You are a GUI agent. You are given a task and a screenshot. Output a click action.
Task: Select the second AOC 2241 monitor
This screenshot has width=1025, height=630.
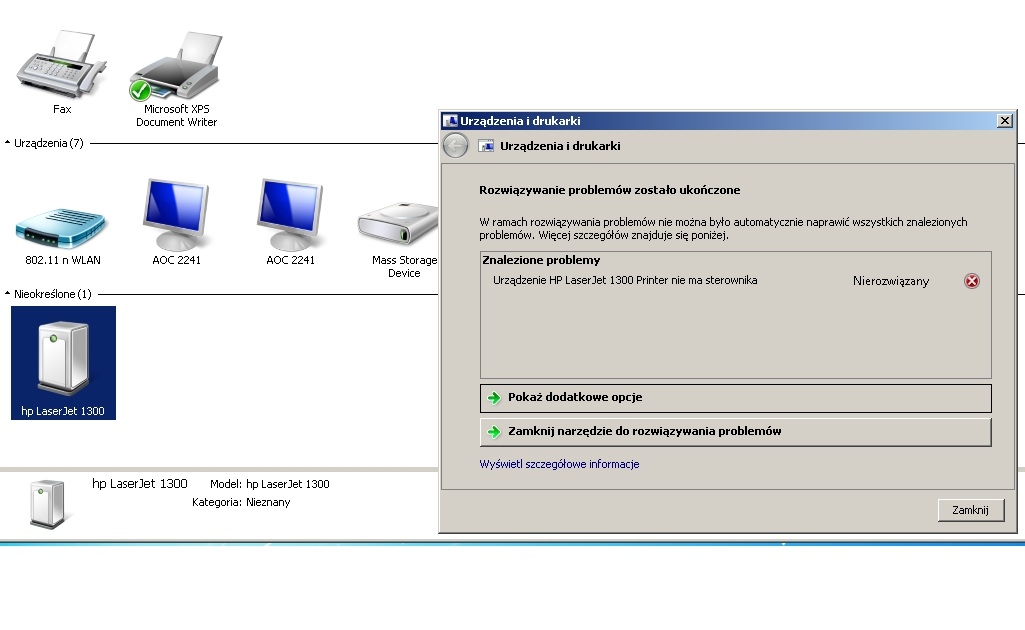click(x=290, y=214)
